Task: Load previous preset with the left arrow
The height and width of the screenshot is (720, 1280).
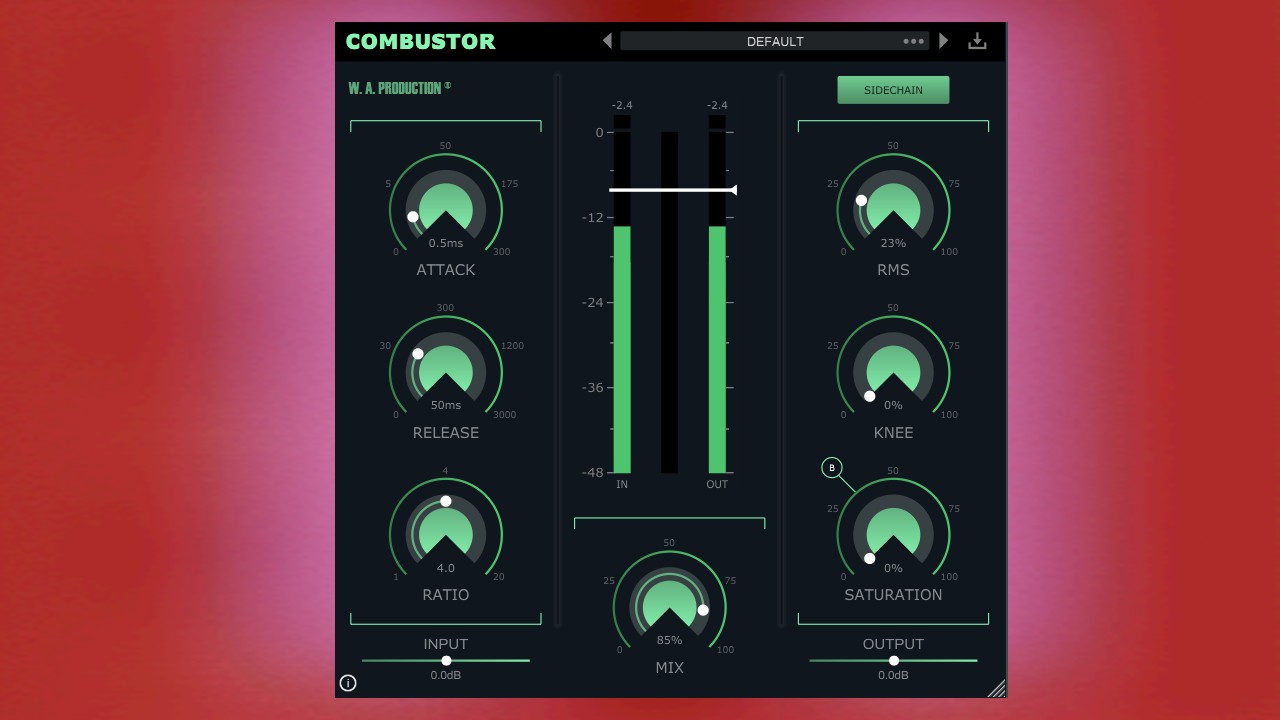Action: tap(607, 41)
